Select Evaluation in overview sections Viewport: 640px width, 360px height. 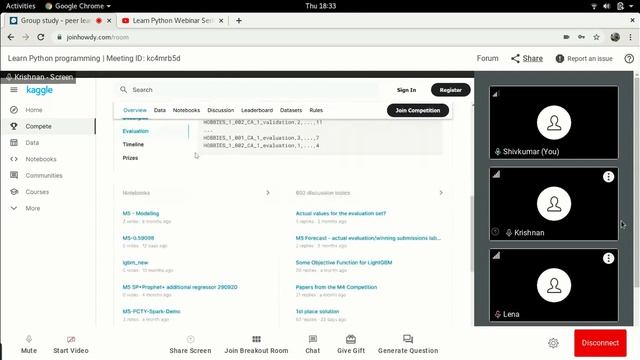point(136,131)
